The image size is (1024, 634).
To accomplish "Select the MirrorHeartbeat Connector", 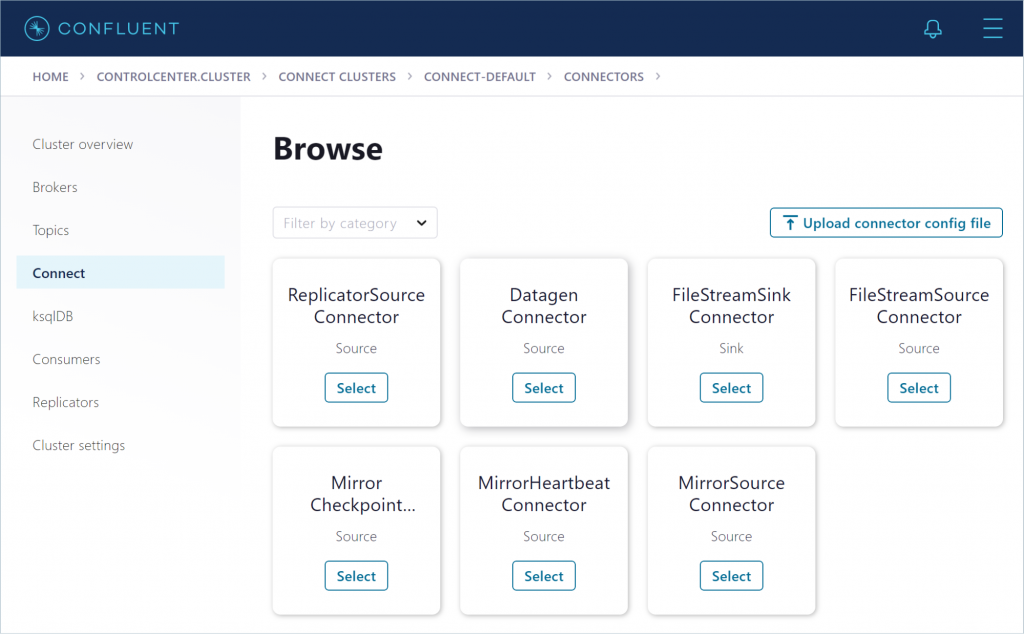I will [544, 576].
